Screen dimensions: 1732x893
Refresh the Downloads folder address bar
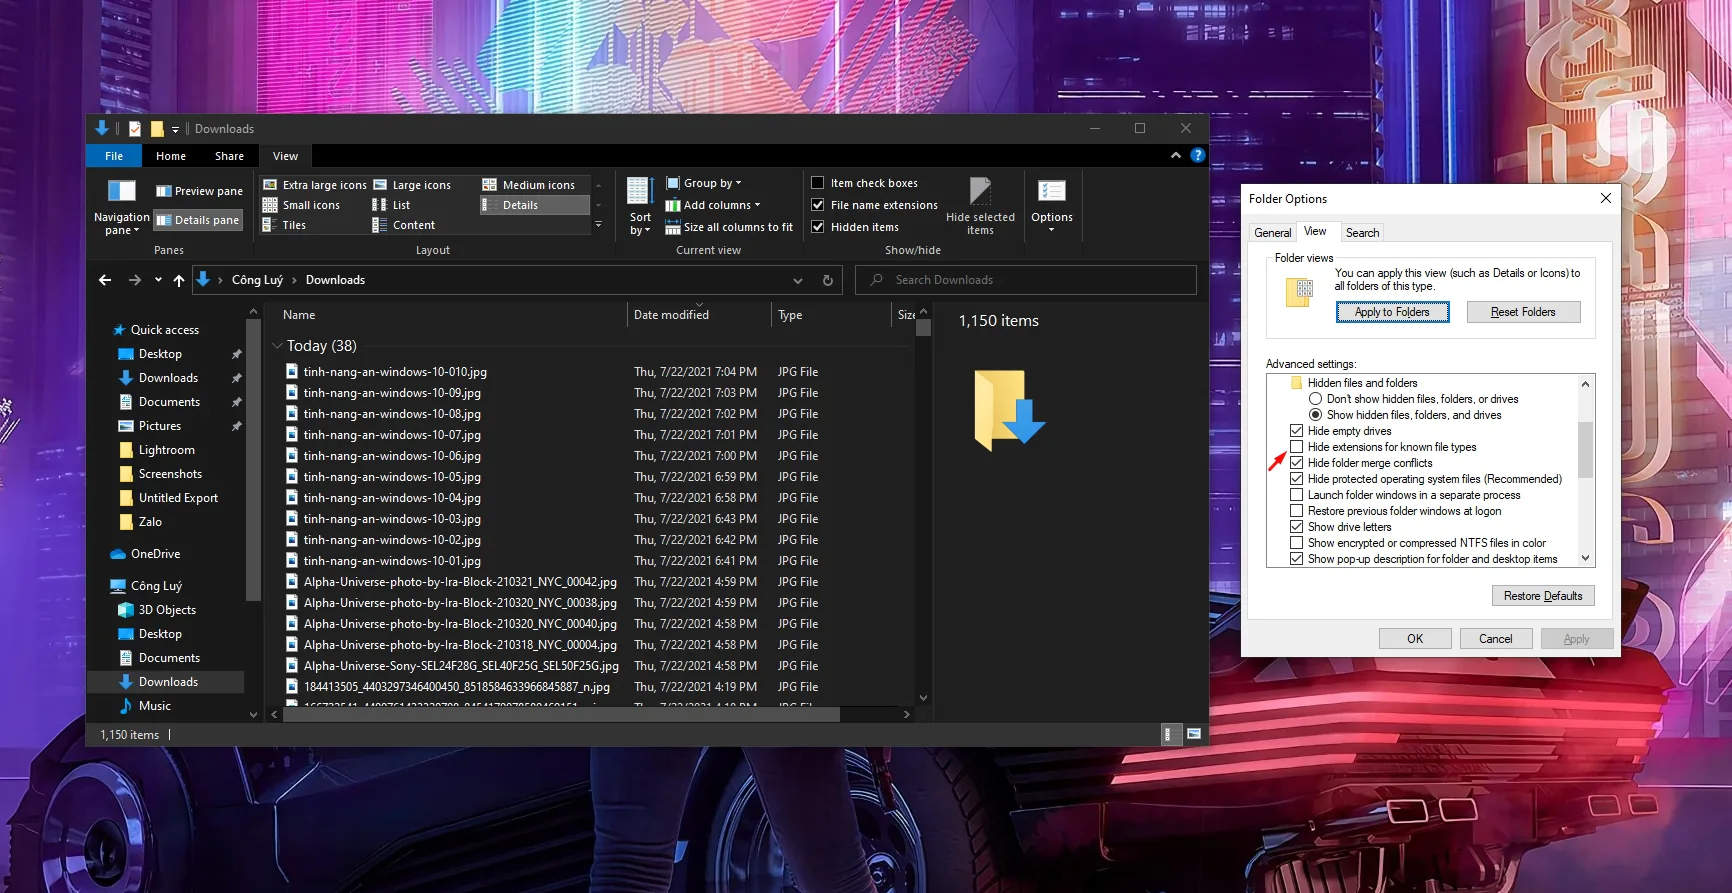click(x=828, y=280)
